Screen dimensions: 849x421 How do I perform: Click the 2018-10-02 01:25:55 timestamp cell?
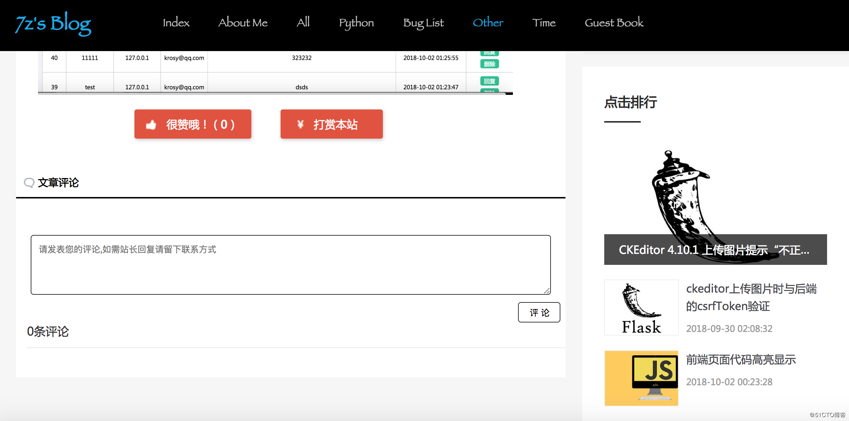coord(431,58)
